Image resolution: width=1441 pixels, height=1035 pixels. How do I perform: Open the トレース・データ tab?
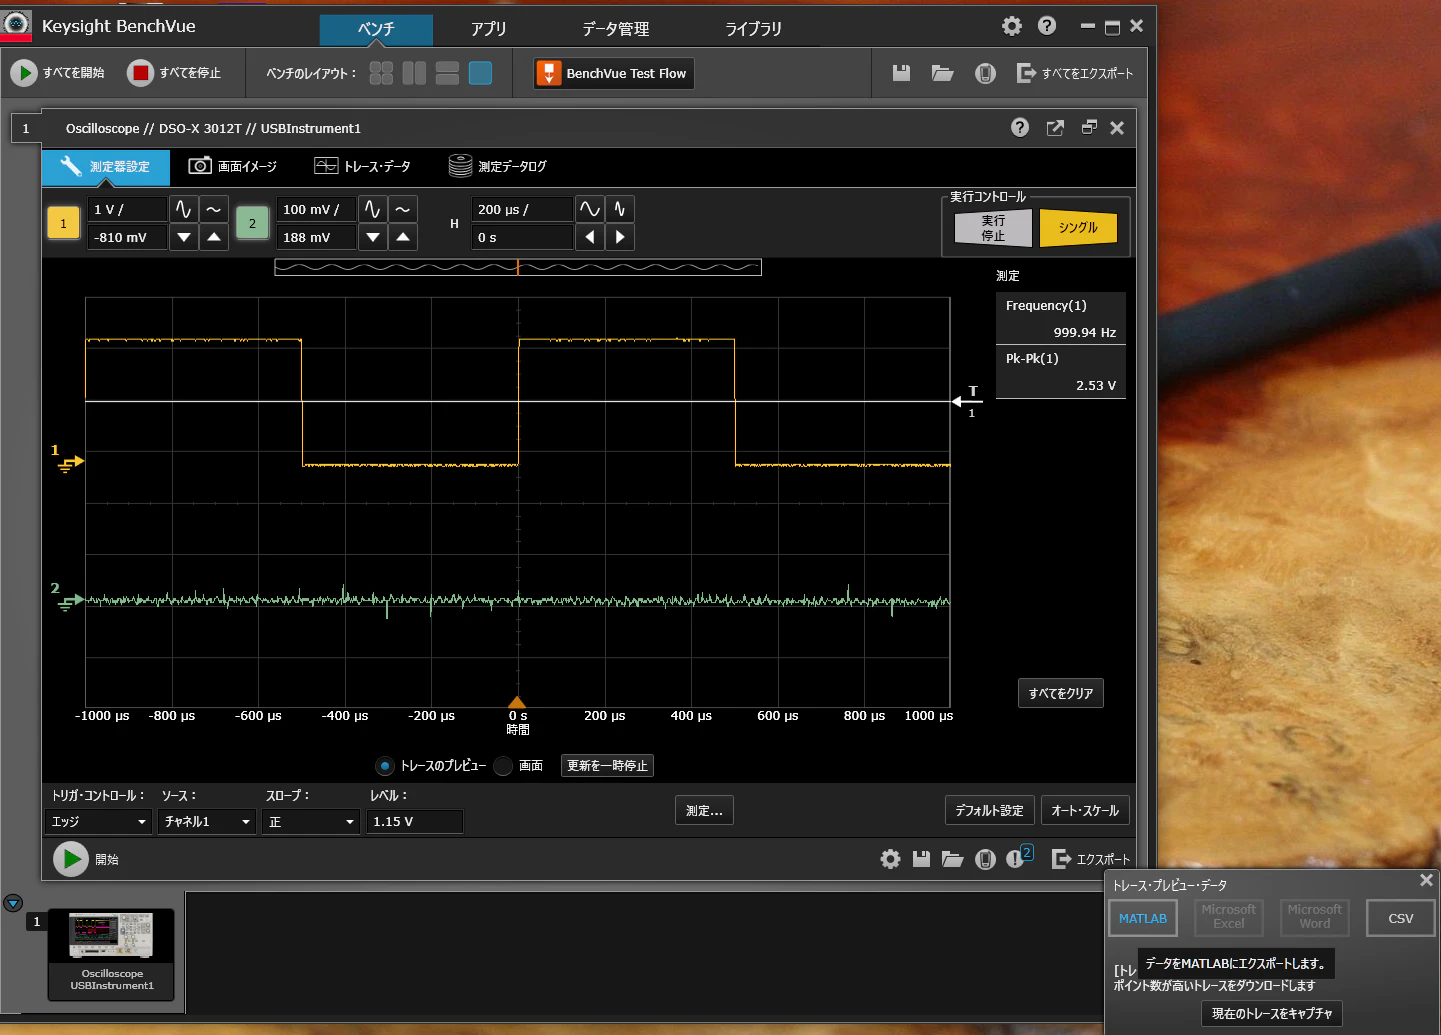[x=363, y=167]
